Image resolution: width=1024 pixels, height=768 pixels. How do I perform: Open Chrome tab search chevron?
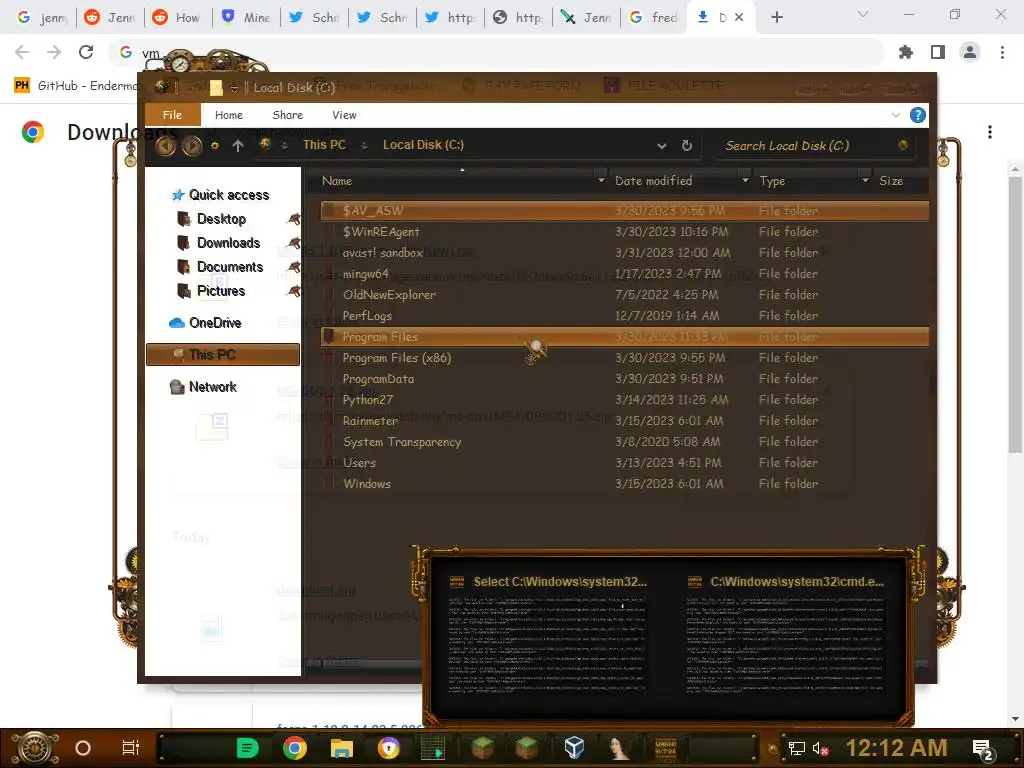click(863, 14)
